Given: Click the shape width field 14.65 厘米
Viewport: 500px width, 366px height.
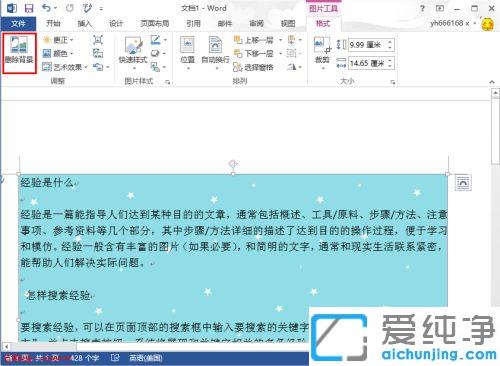Looking at the screenshot, I should coord(367,63).
